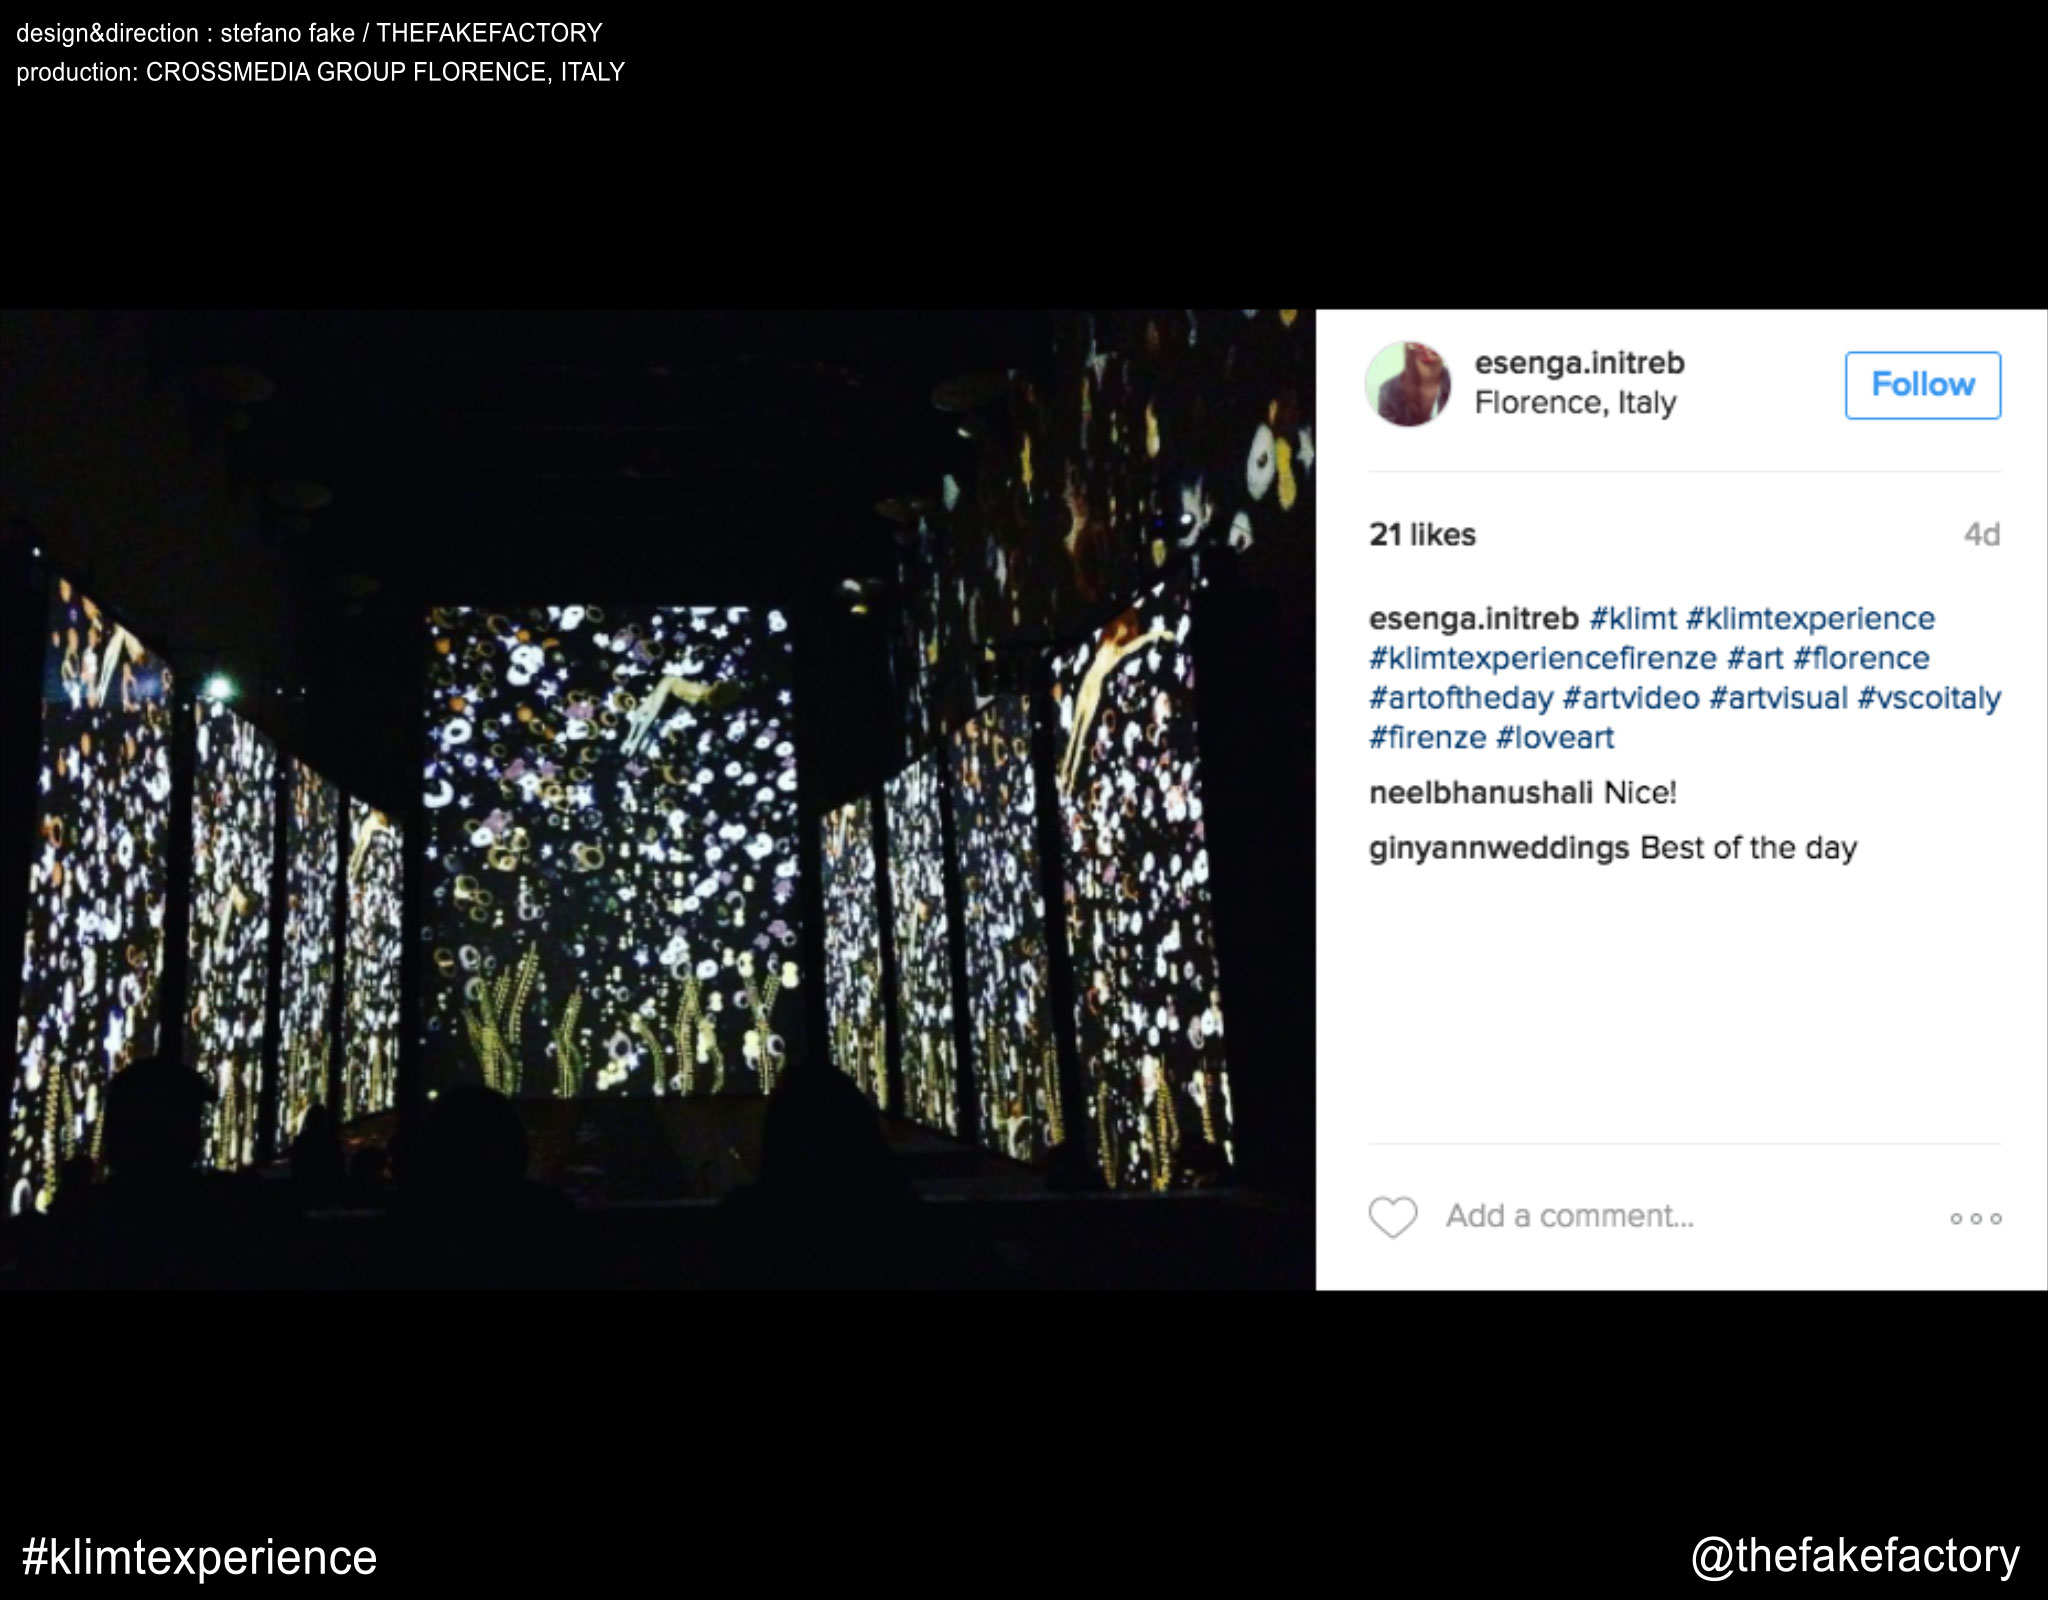Open the #klimtexperiencefirenze hashtag link
The height and width of the screenshot is (1600, 2048).
(1542, 658)
